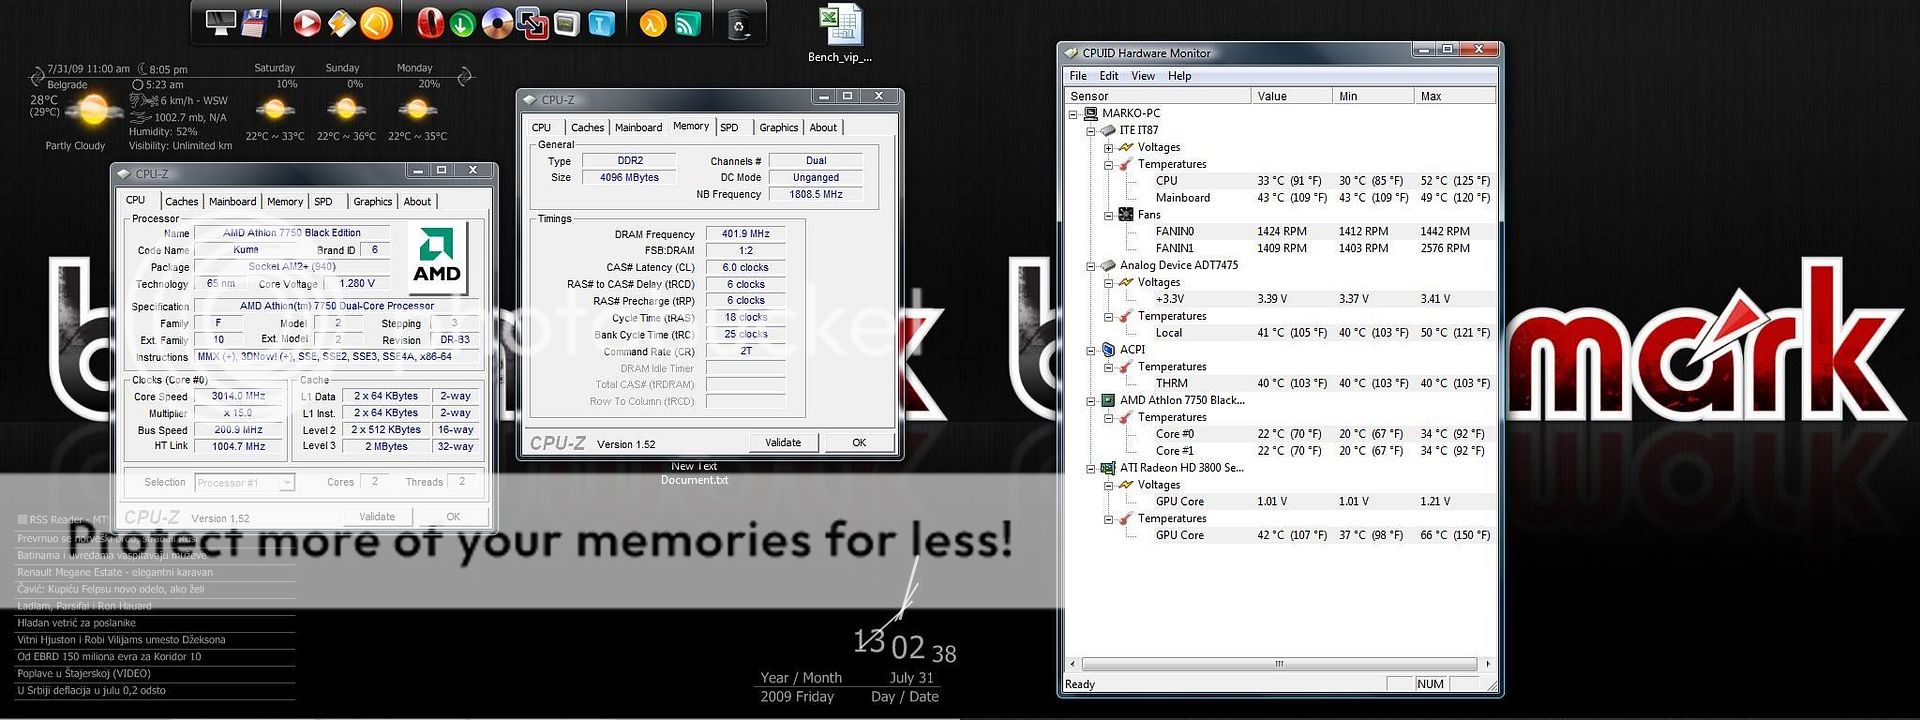Launch the VMware overlapping squares icon
Image resolution: width=1920 pixels, height=720 pixels.
(x=532, y=23)
